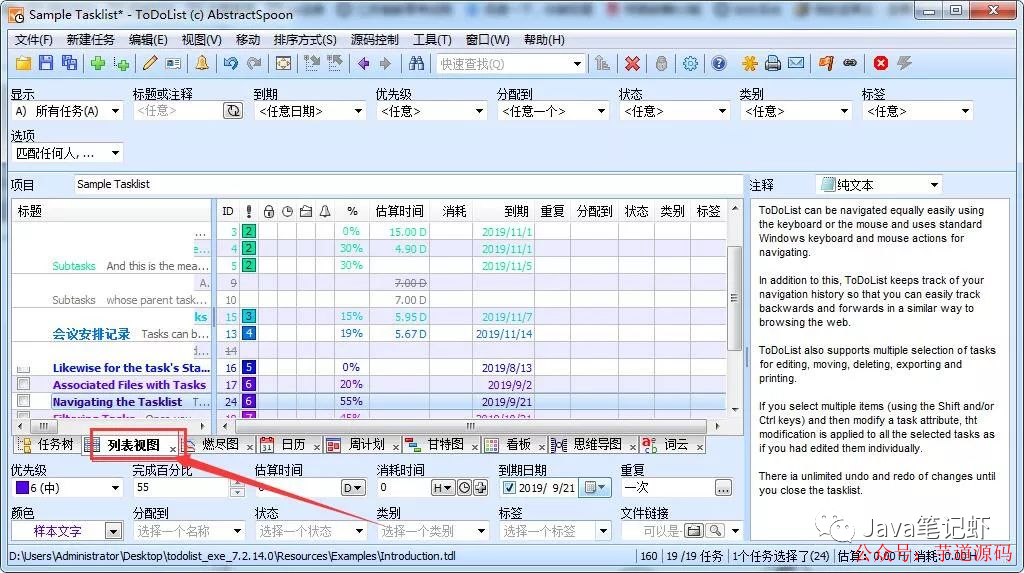Screen dimensions: 1024x573
Task: Open Find Tasks with the binoculars icon
Action: 416,63
